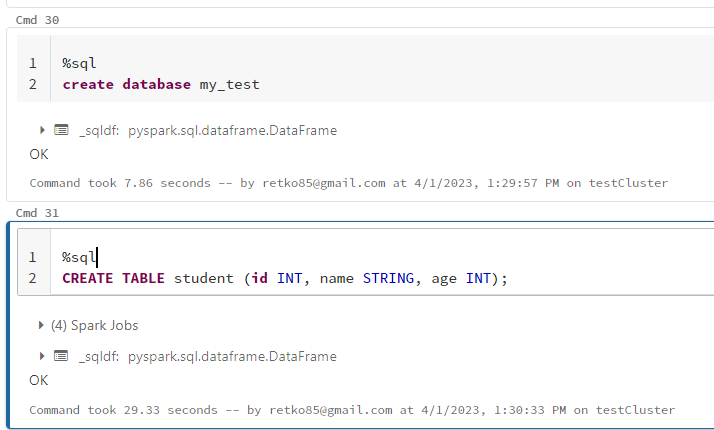Click line number 1 in Cmd 31
The image size is (714, 430).
pos(33,257)
